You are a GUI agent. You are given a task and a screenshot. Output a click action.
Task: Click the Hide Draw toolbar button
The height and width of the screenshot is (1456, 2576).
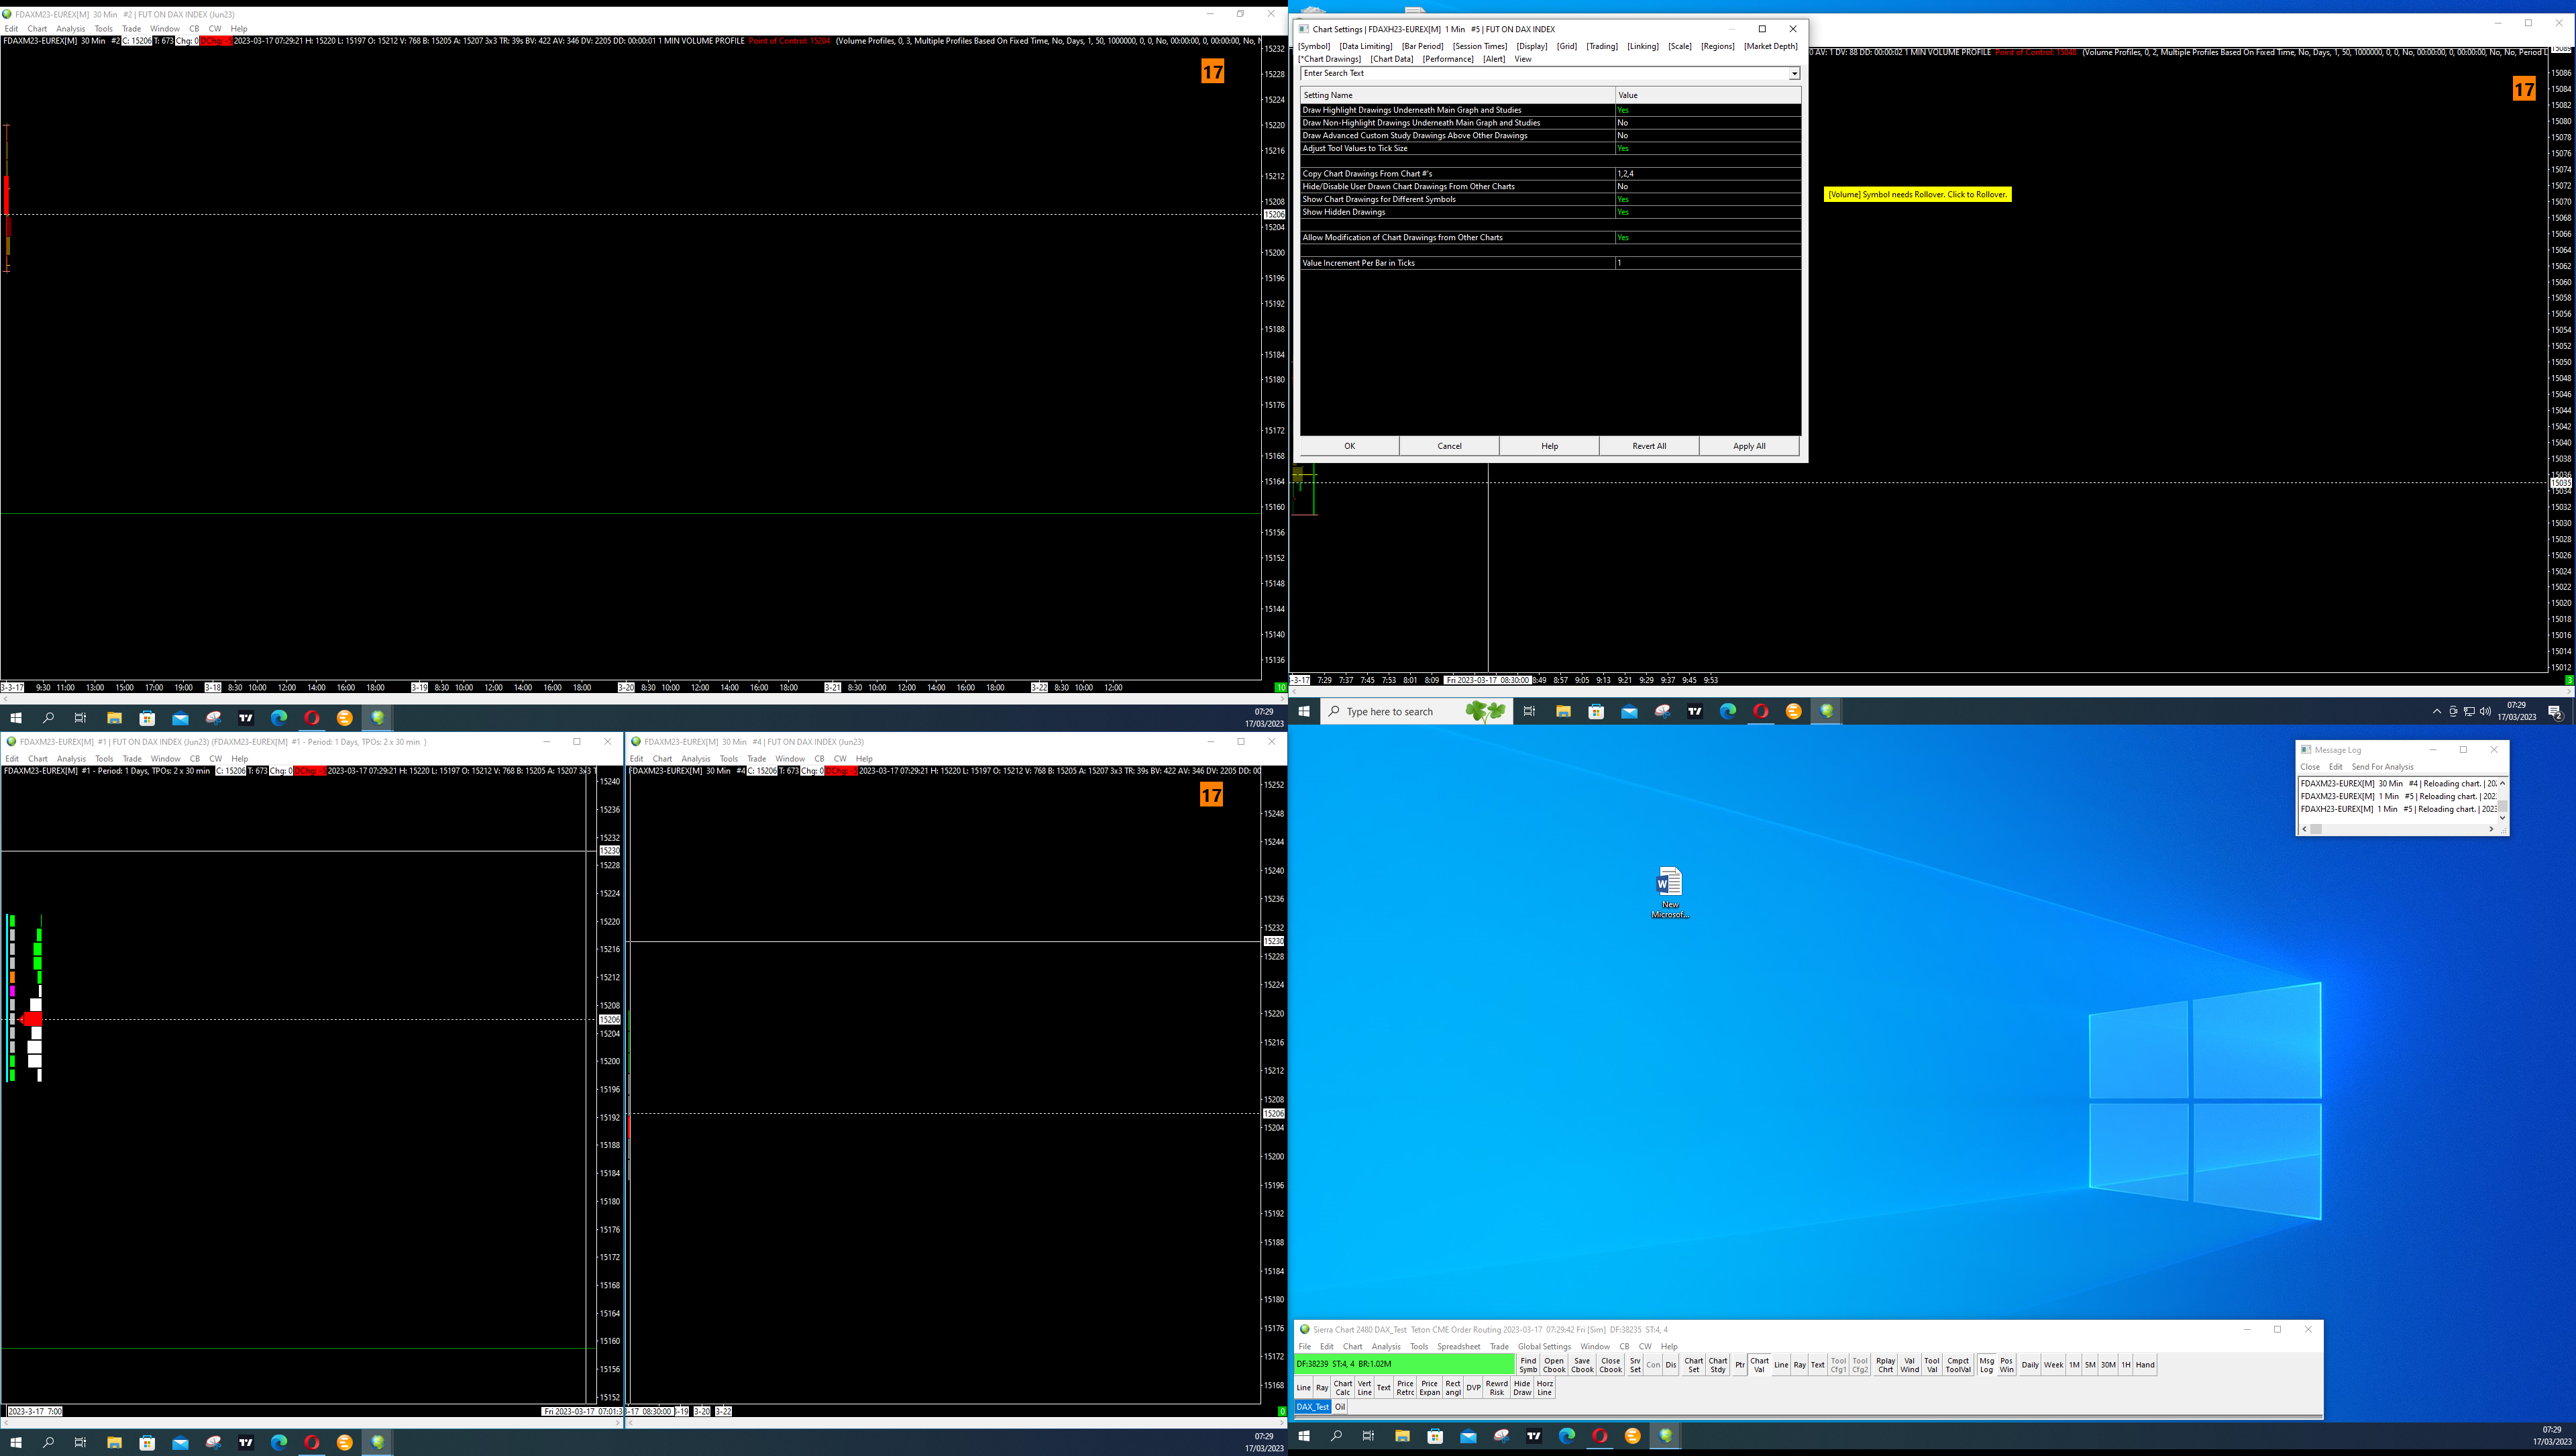(x=1521, y=1387)
